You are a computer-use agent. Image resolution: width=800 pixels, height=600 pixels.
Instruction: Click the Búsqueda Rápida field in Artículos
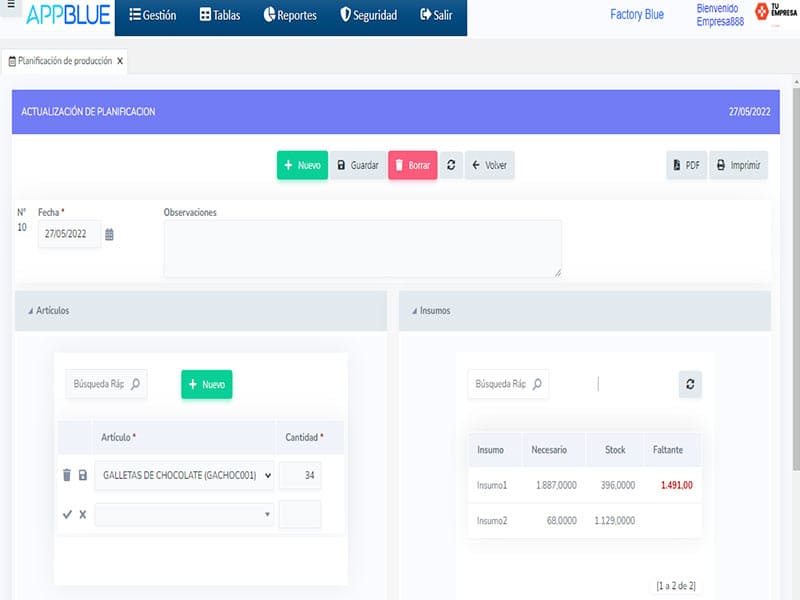(98, 384)
